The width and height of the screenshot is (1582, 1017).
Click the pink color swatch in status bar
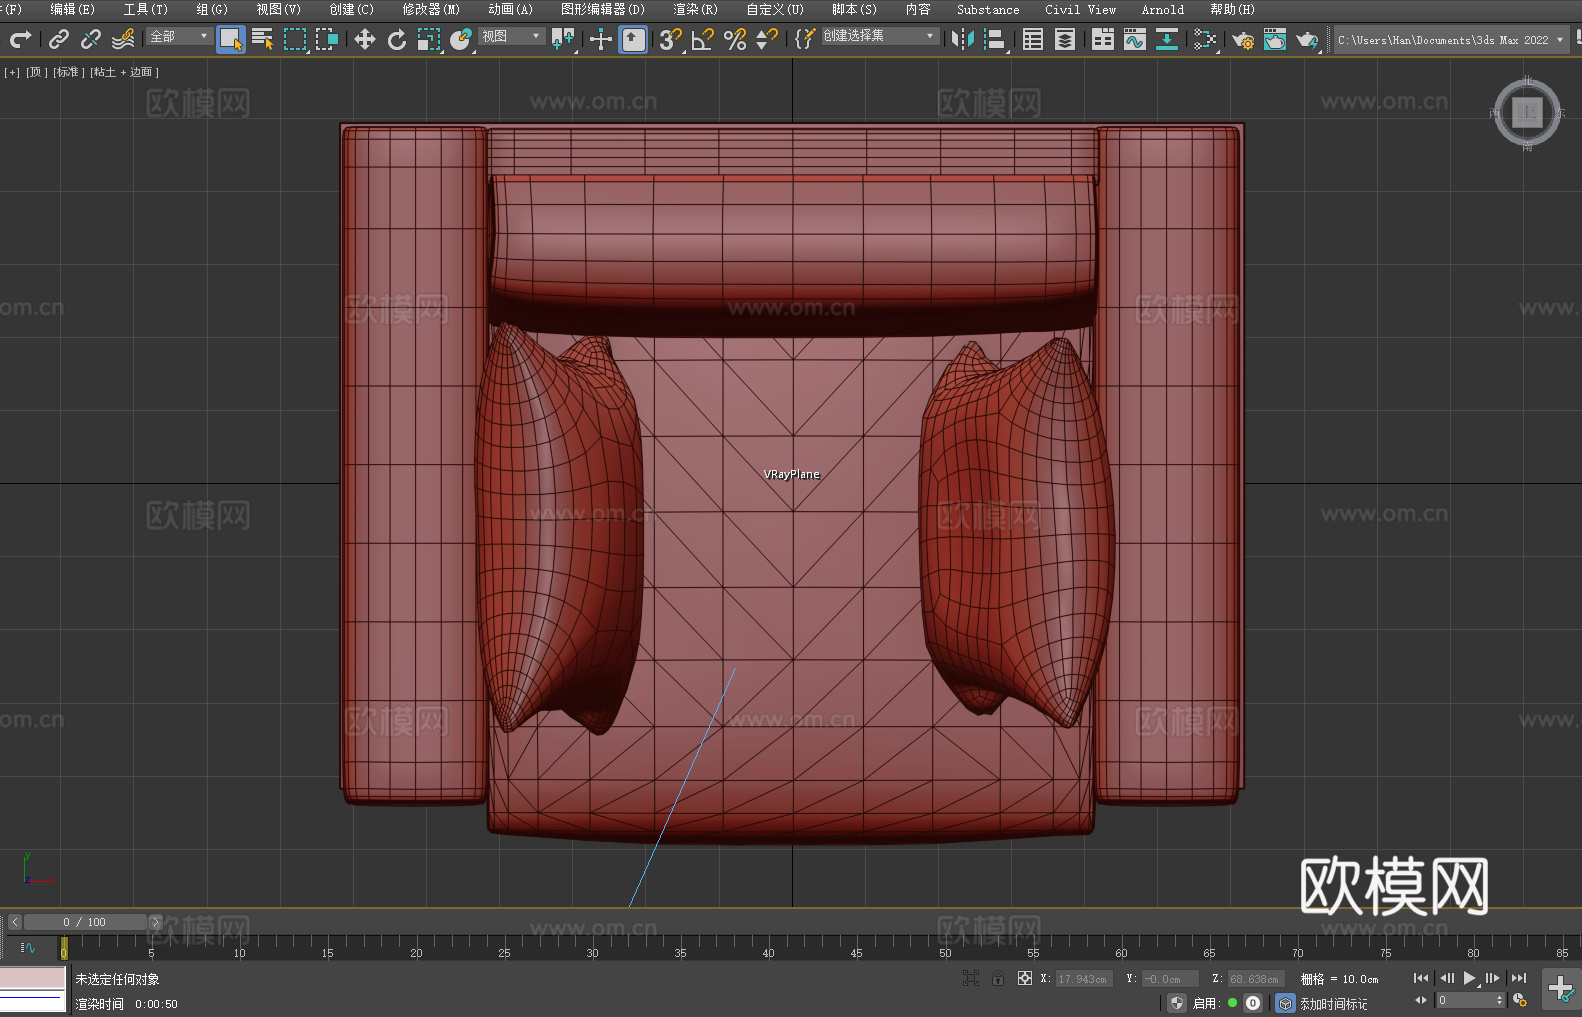point(33,979)
